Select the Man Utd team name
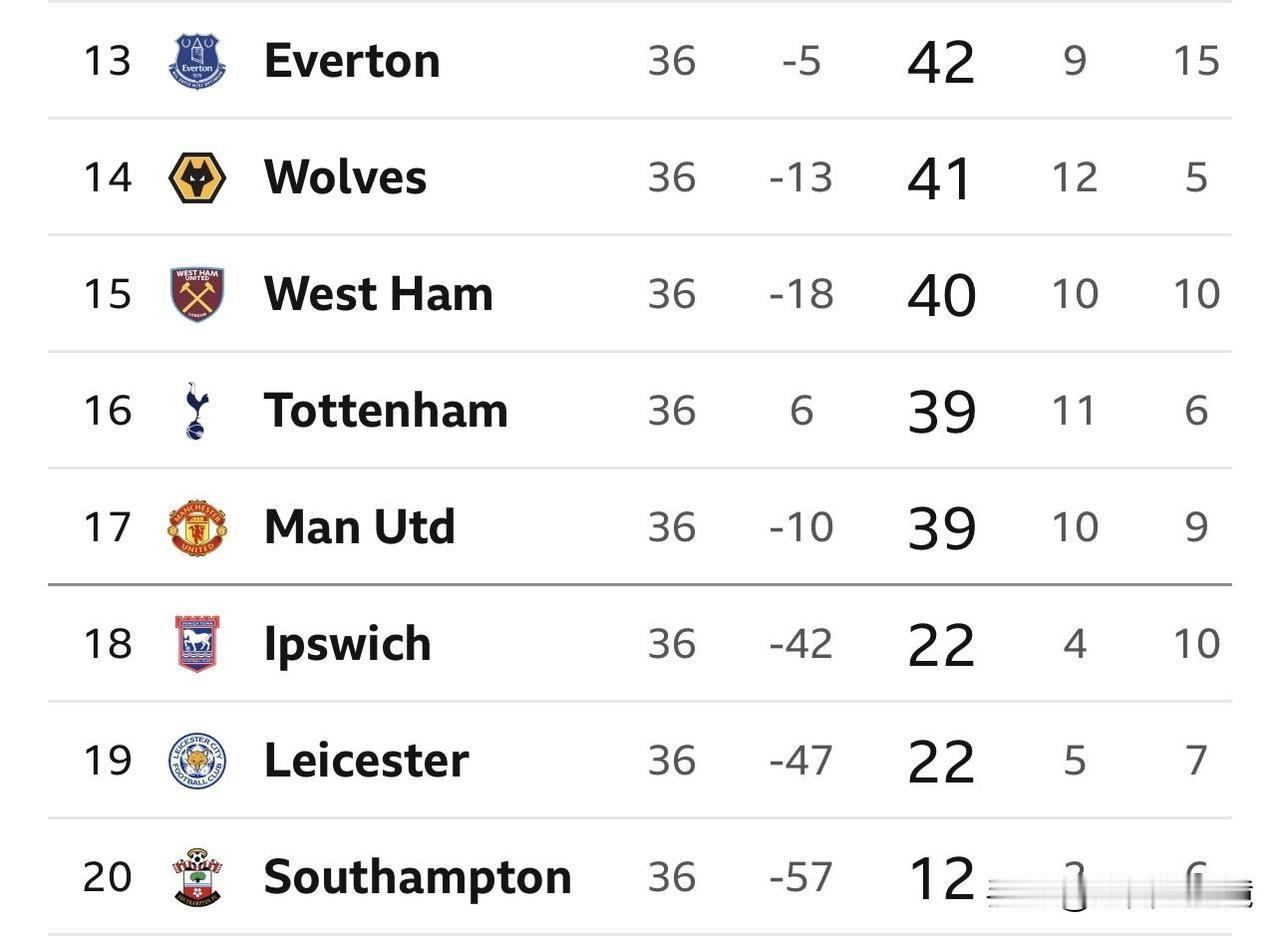The height and width of the screenshot is (936, 1280). pos(359,527)
